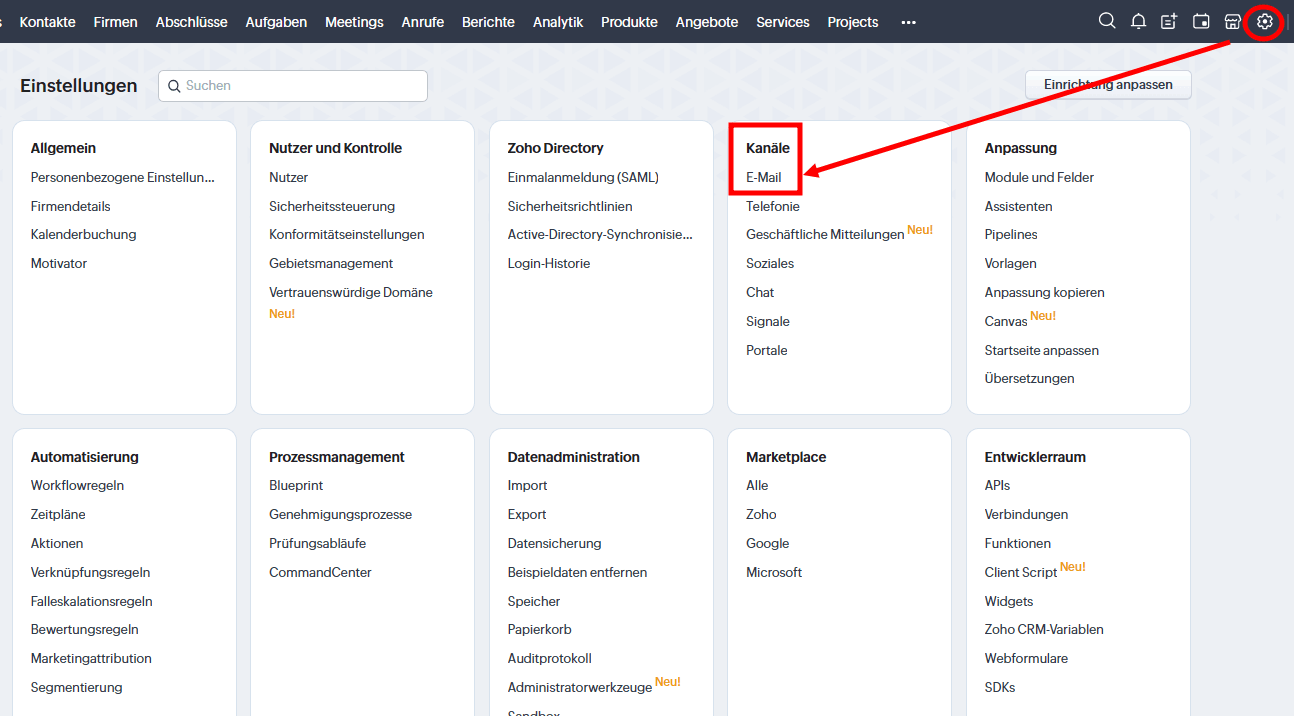
Task: Open Google under Marketplace
Action: point(768,543)
